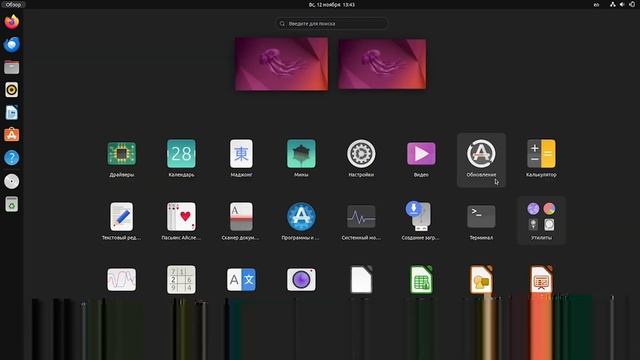Launch the Sudoku game icon
The height and width of the screenshot is (360, 640).
181,280
